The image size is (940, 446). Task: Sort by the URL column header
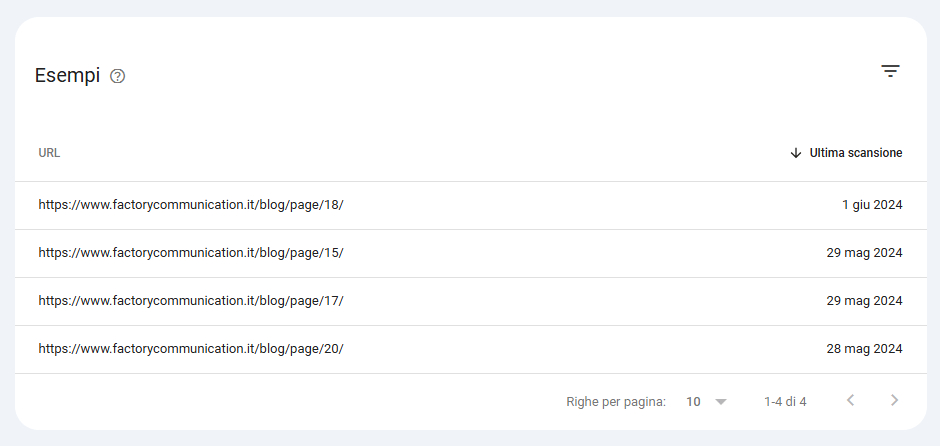tap(49, 153)
